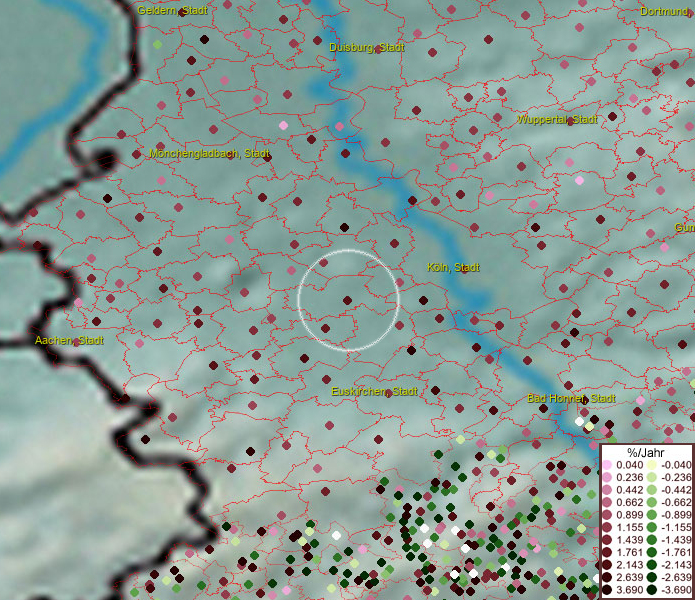Click the 1.439 legend value text

629,540
